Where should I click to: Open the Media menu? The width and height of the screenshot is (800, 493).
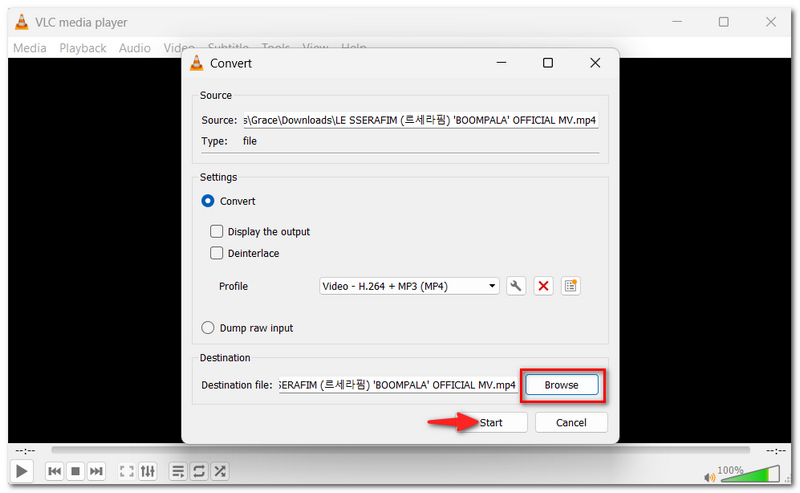[x=30, y=48]
